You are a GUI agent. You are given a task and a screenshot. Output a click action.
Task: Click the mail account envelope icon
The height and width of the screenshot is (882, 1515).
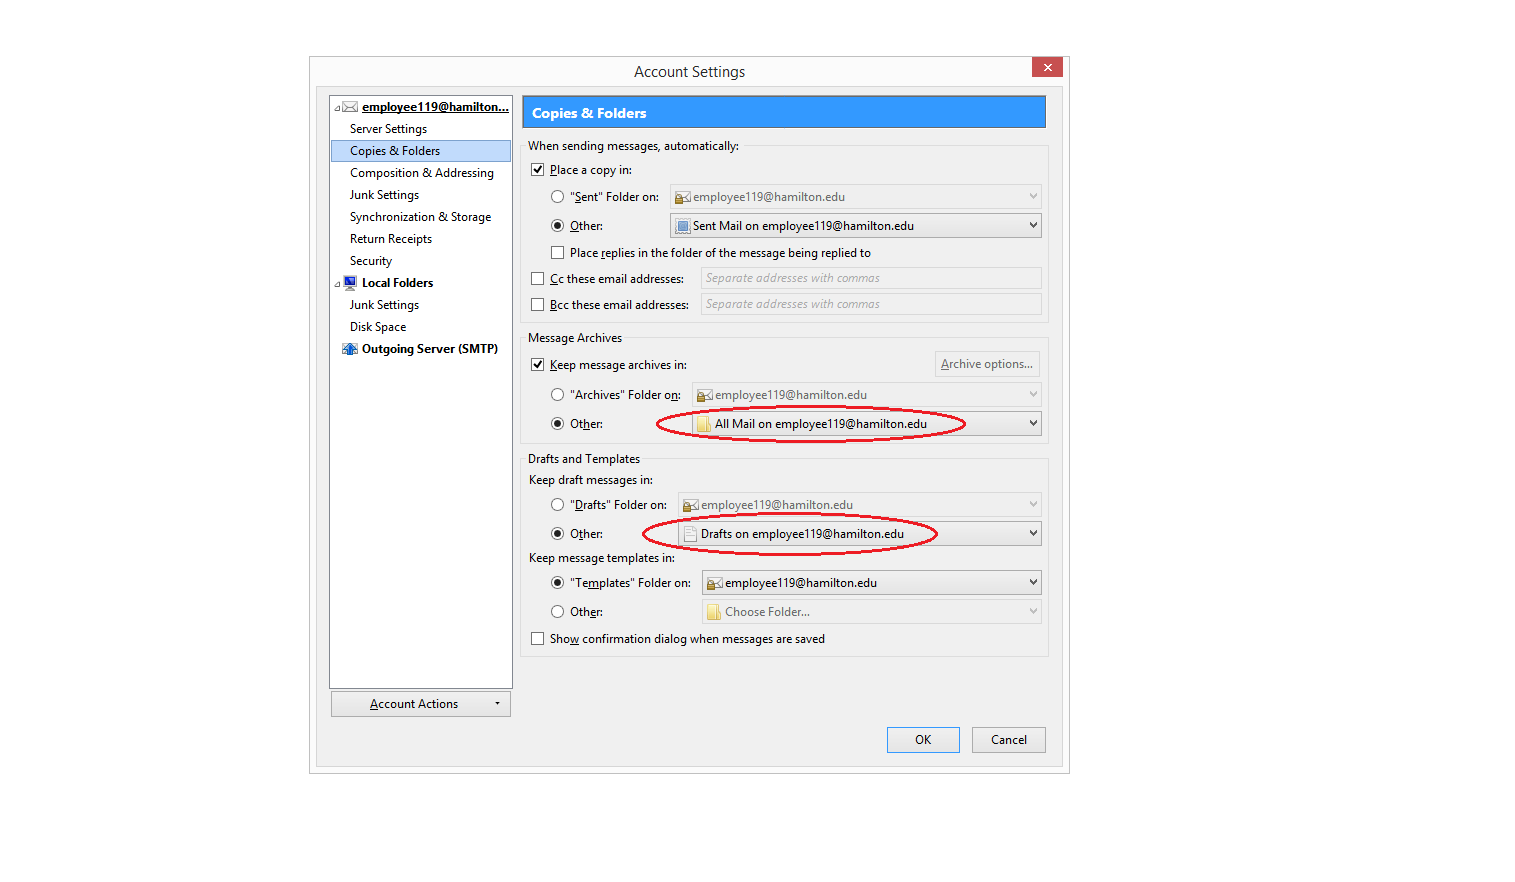350,107
